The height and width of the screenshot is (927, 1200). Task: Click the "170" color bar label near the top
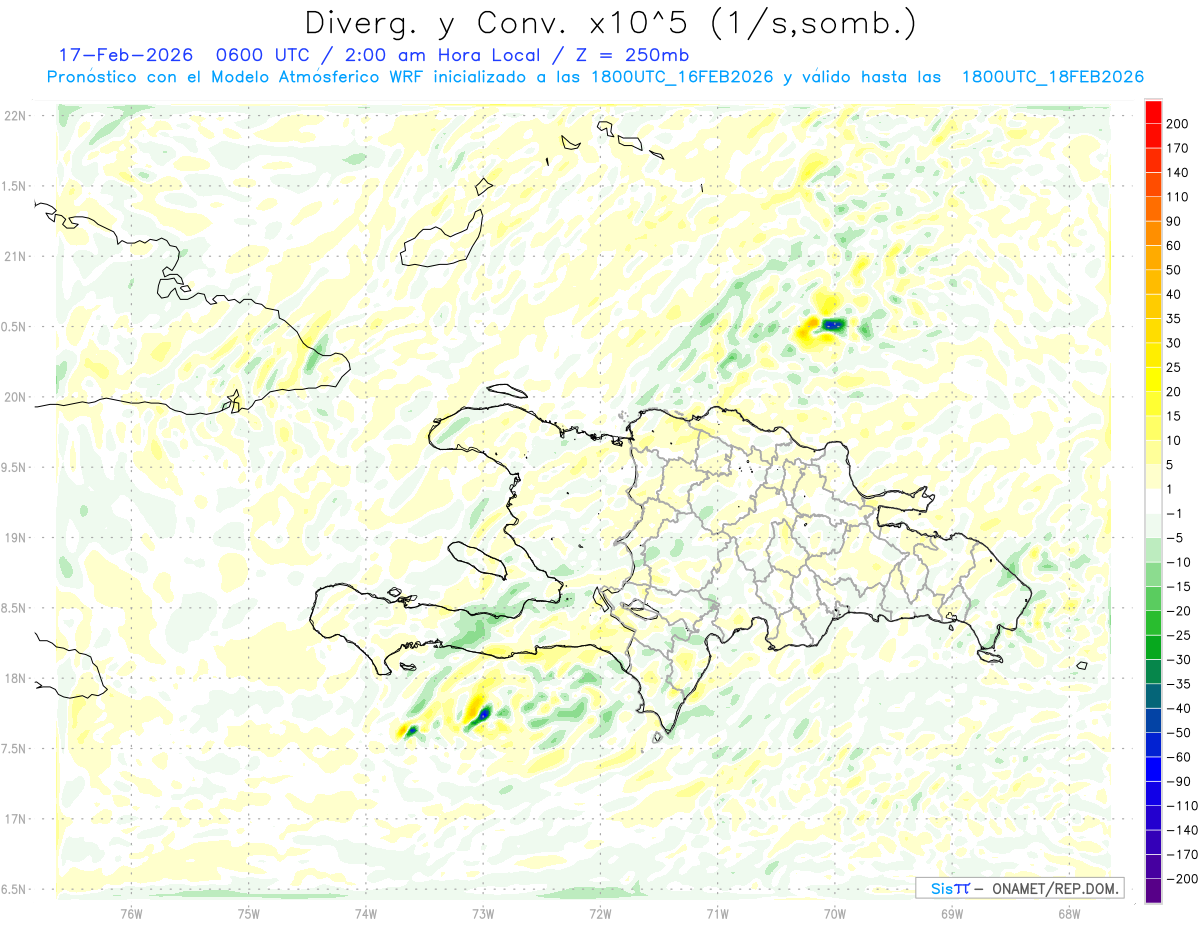coord(1177,148)
